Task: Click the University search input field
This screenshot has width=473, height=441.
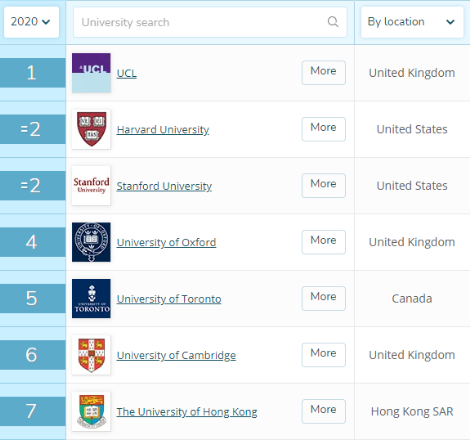Action: pos(210,22)
